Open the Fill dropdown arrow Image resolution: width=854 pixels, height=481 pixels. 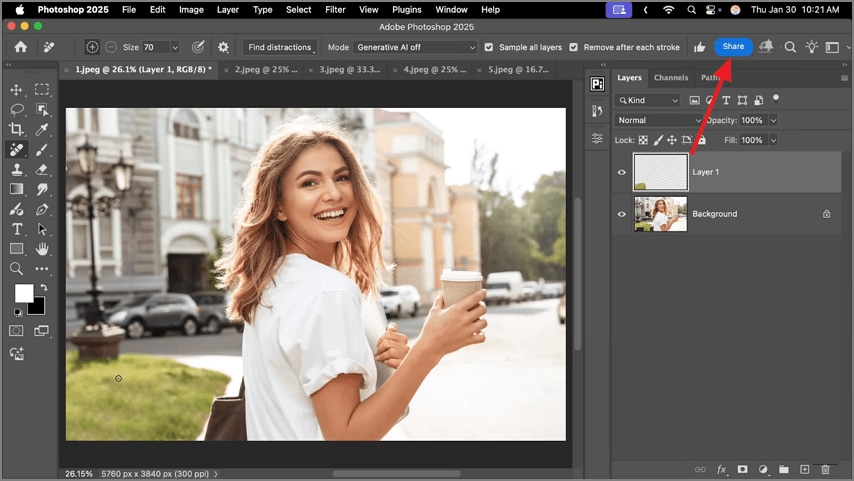pyautogui.click(x=773, y=140)
